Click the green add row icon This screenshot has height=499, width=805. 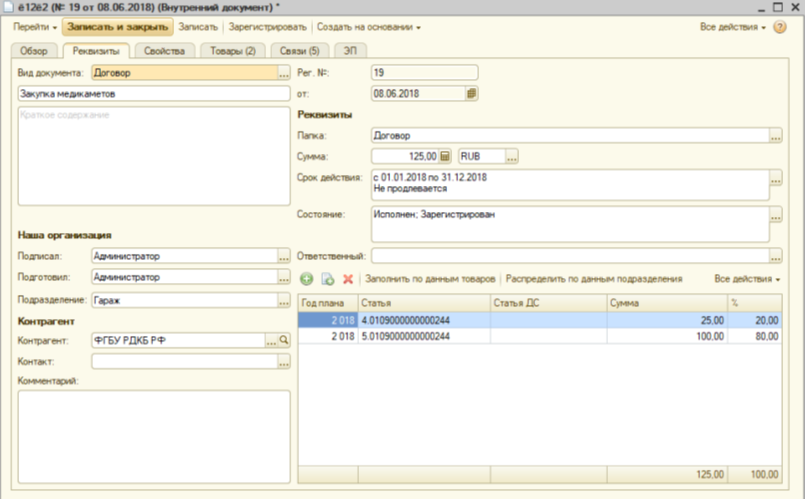(307, 279)
